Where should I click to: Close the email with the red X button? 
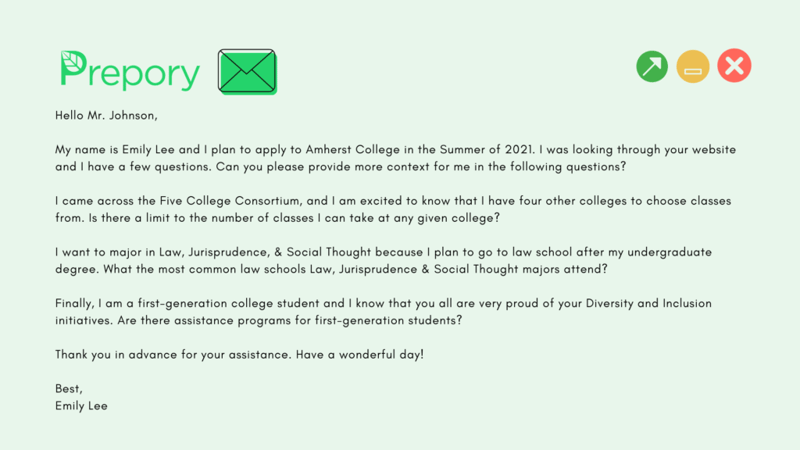pyautogui.click(x=734, y=67)
